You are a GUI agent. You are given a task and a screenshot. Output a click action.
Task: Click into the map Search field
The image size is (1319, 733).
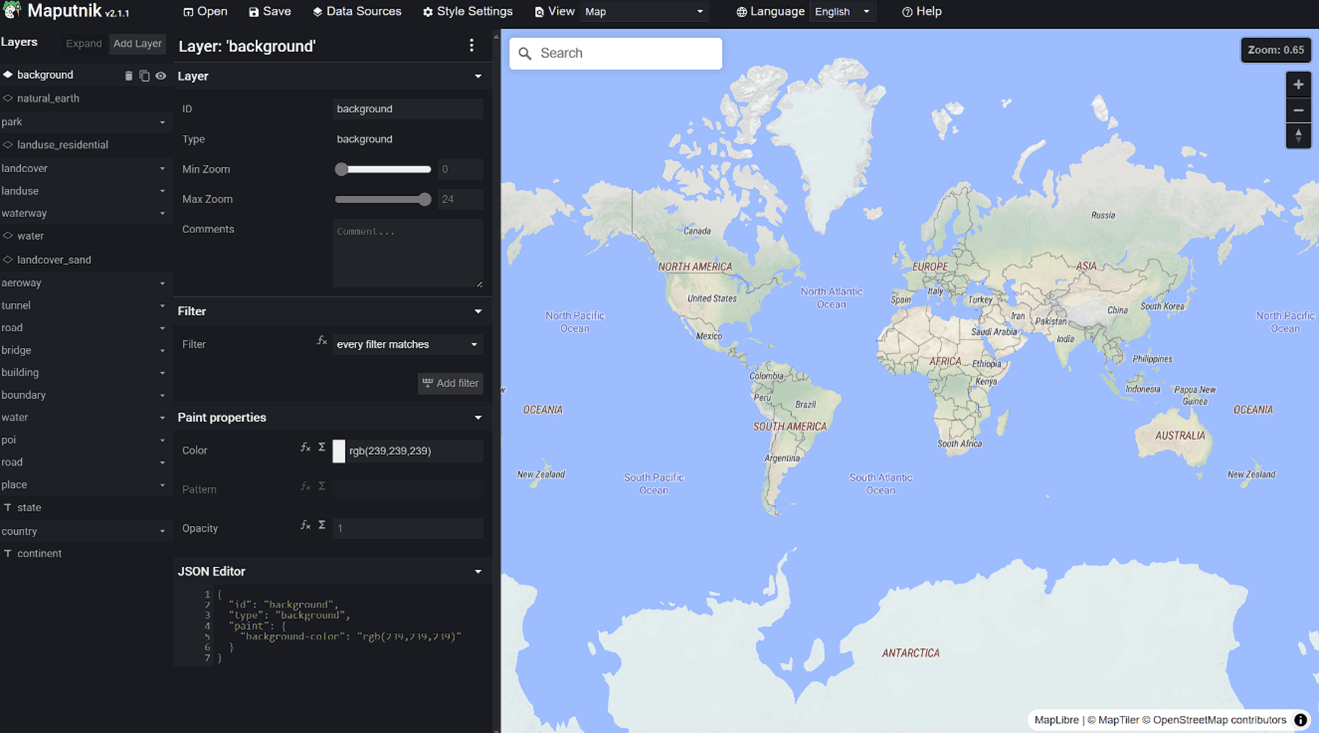[616, 53]
